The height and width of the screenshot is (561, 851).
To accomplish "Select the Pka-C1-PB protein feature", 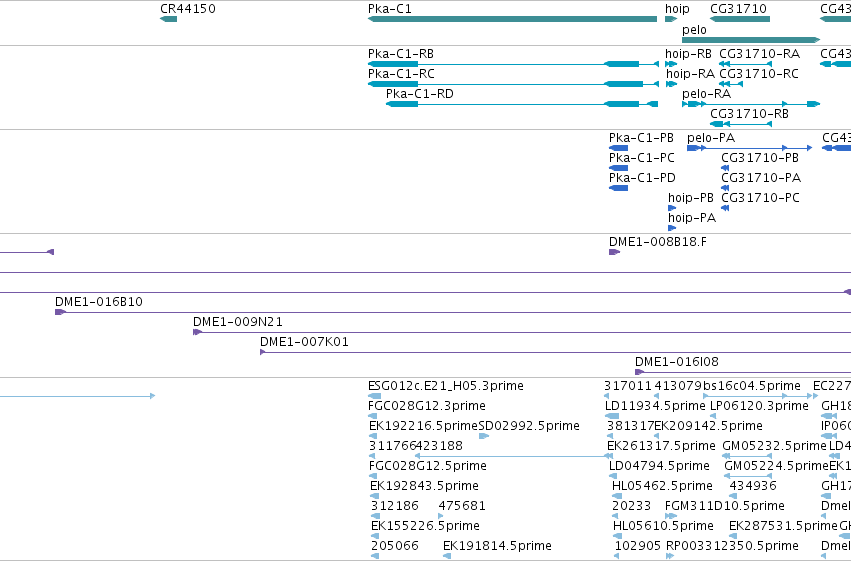I will pos(618,148).
